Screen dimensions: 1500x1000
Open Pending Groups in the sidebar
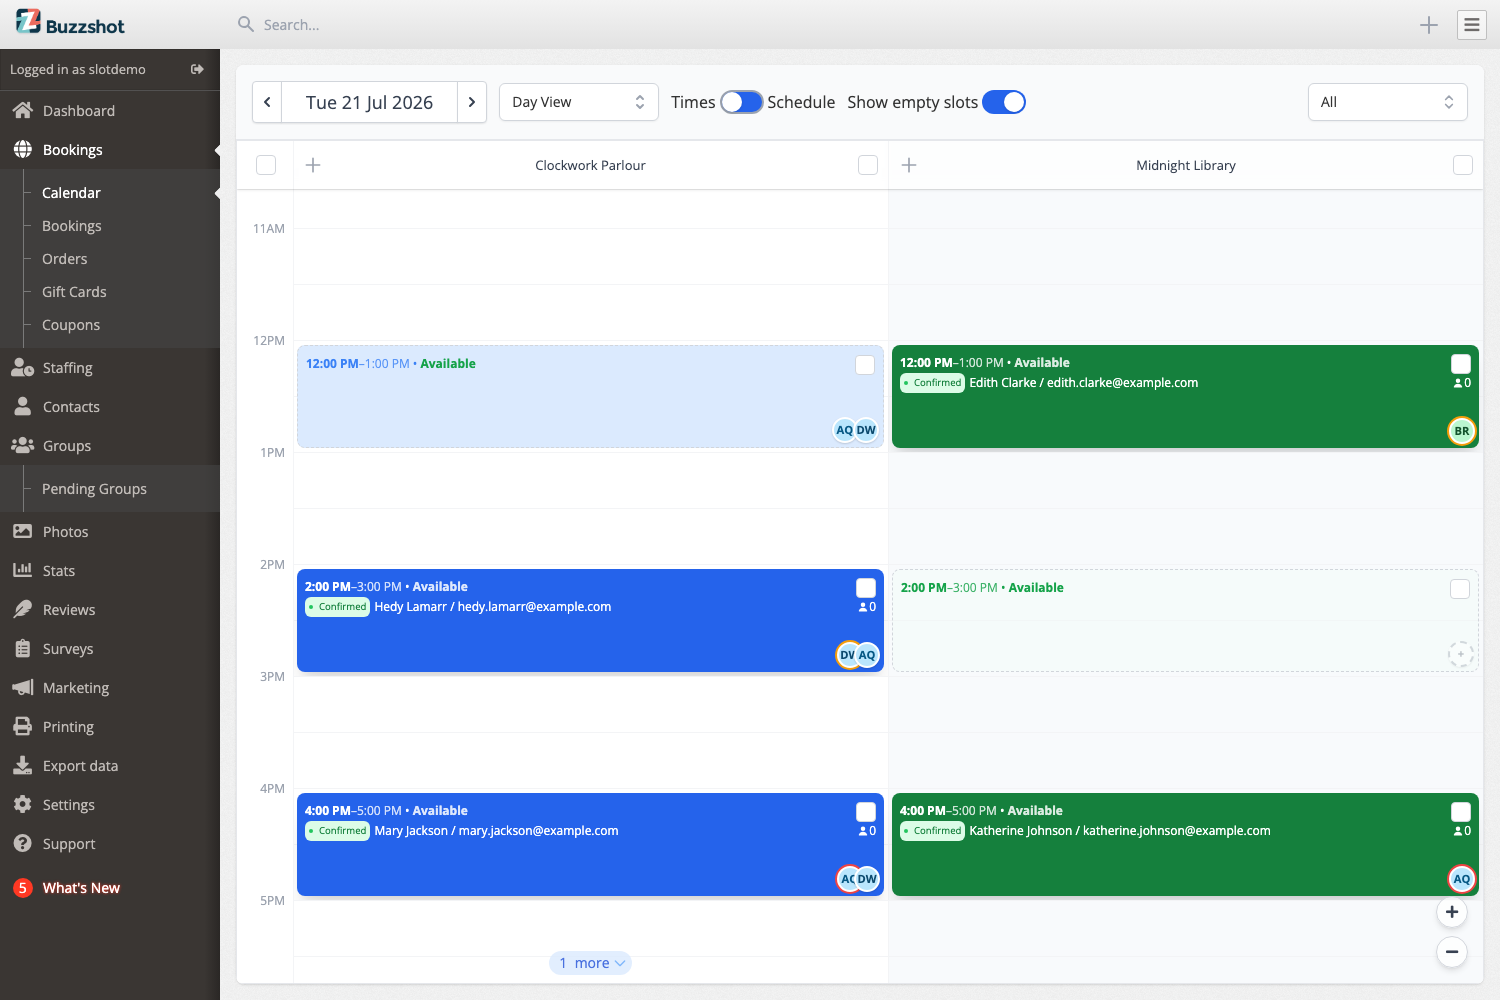click(94, 489)
